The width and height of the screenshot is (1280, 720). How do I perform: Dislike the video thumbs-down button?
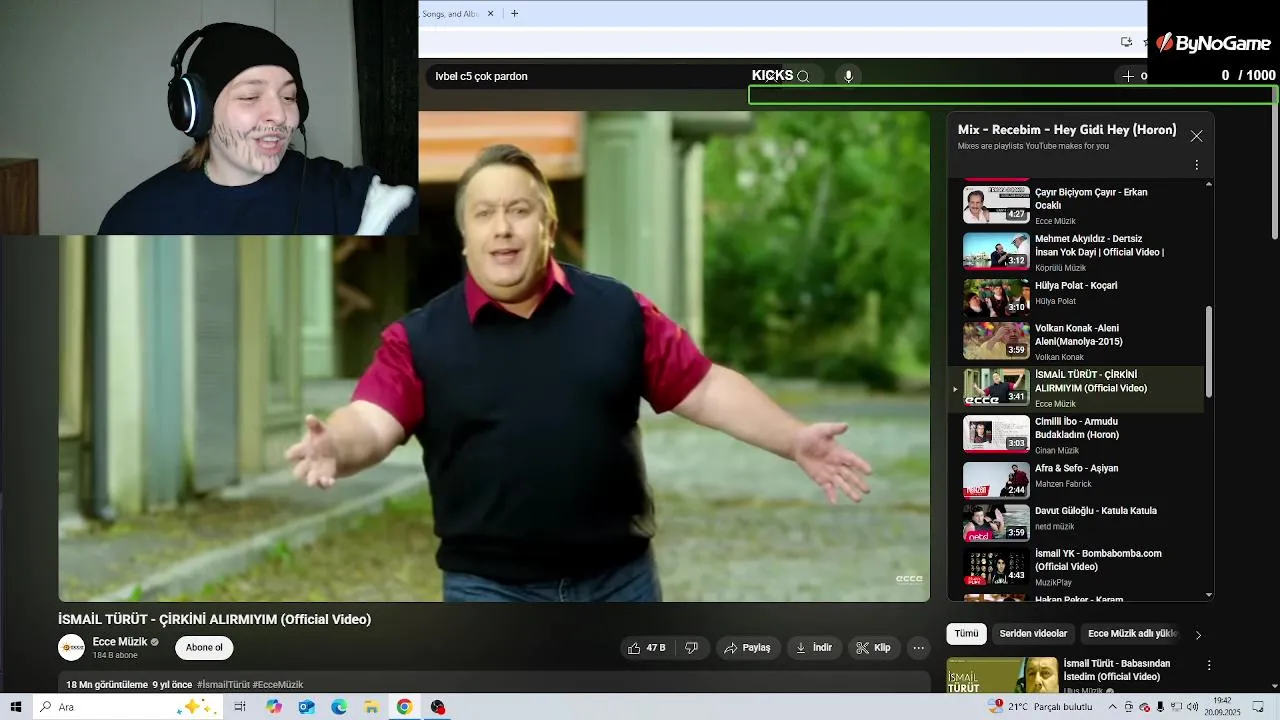coord(691,648)
